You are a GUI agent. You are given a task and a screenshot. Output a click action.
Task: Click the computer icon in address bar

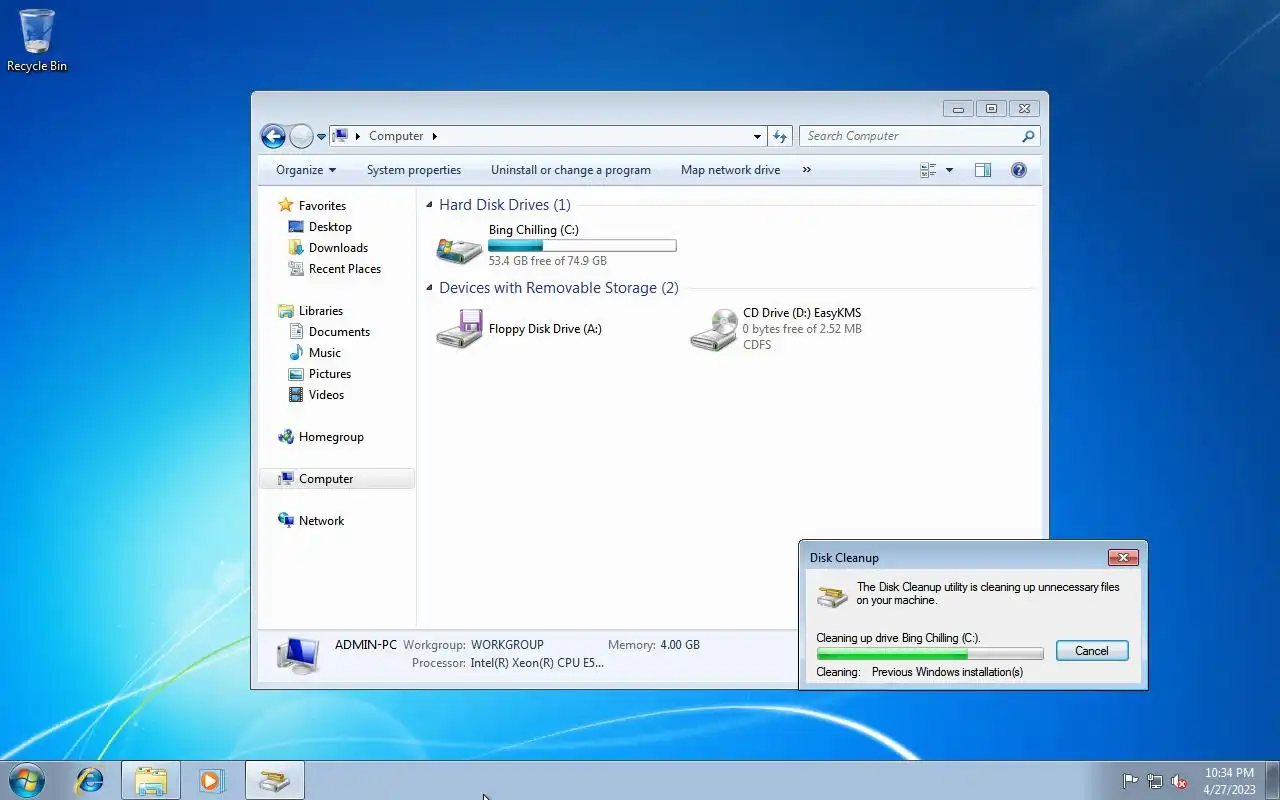[340, 136]
